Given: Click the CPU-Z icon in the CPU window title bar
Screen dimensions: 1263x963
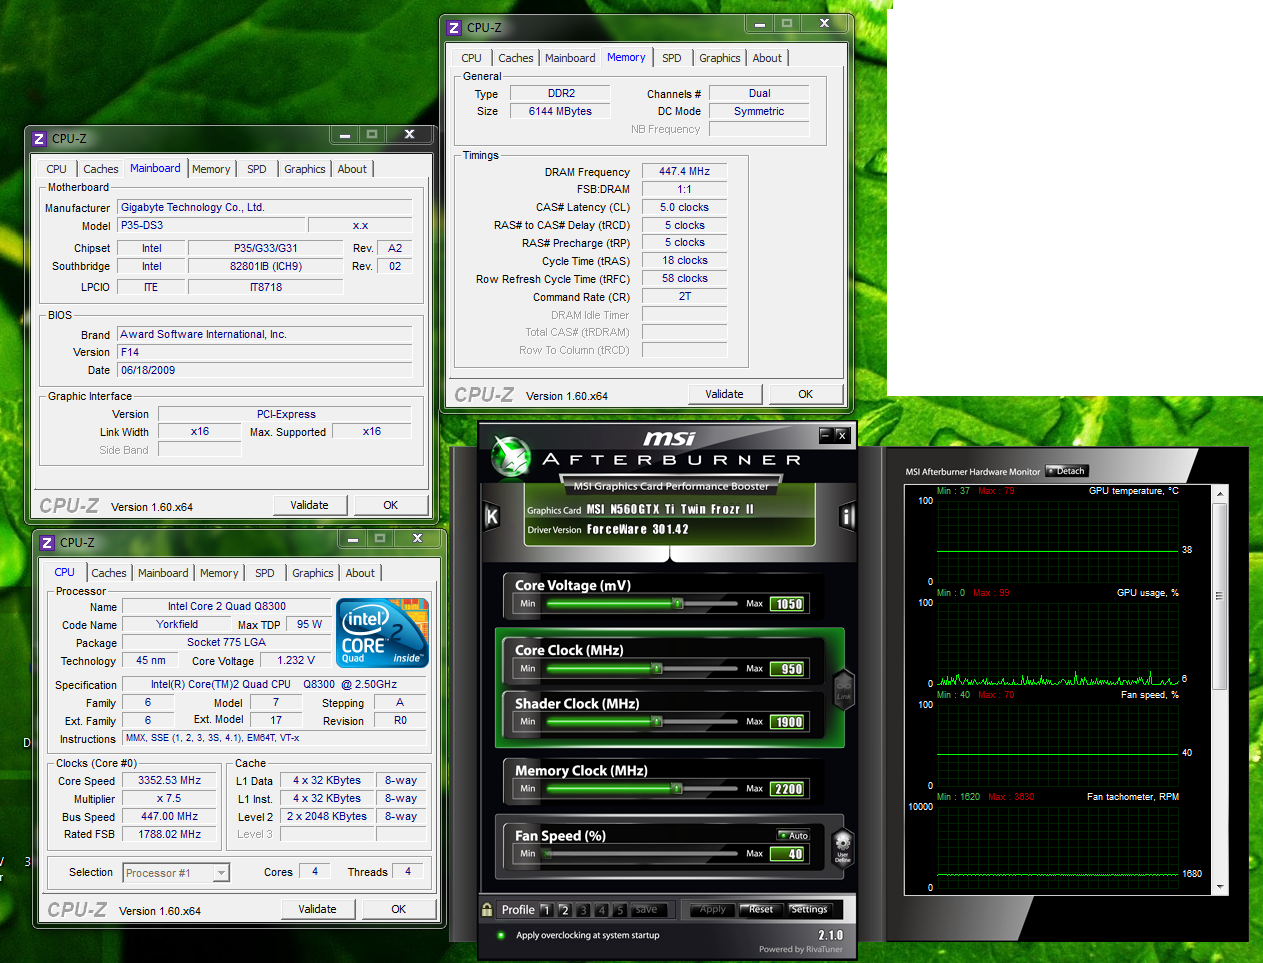Looking at the screenshot, I should [x=47, y=543].
